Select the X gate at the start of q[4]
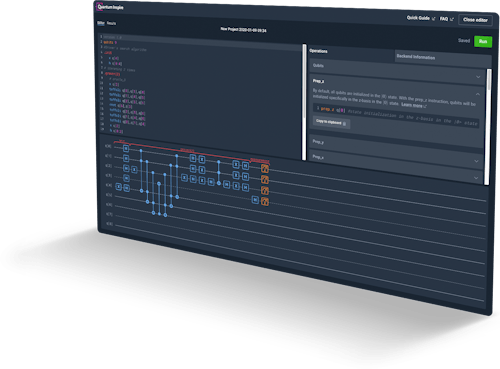The image size is (500, 369). click(118, 187)
